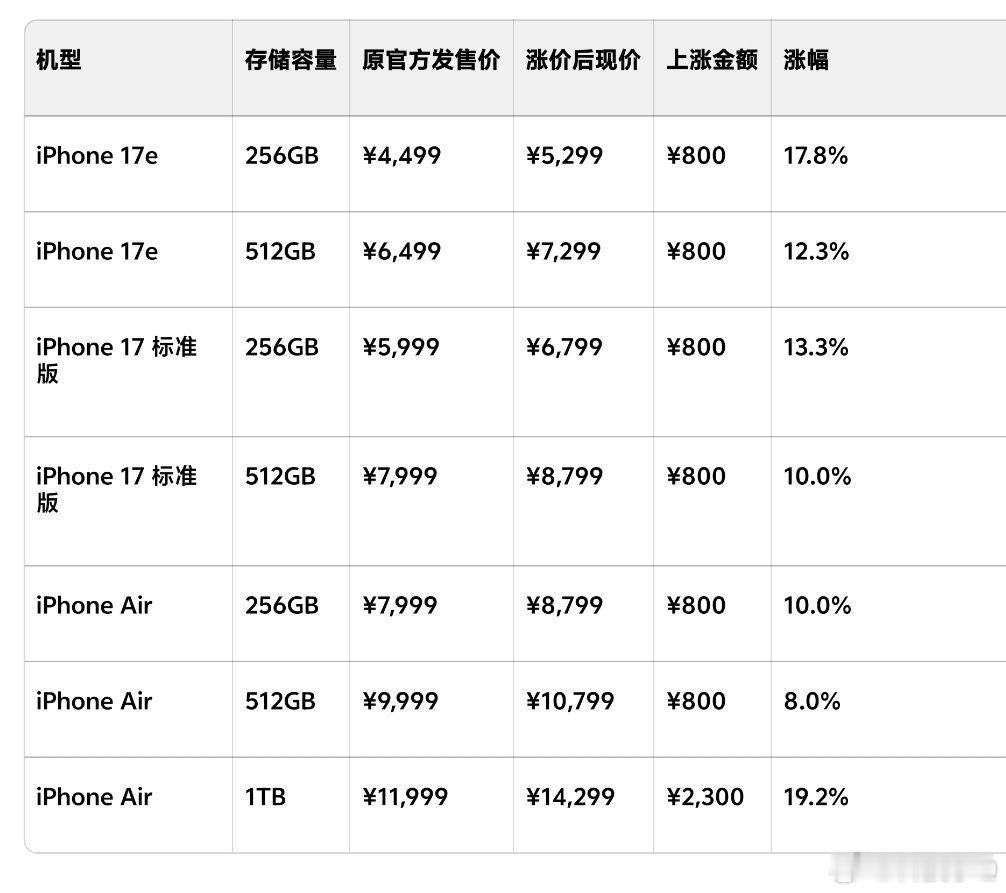Select ¥800 in the 12.3% row
The width and height of the screenshot is (1006, 893).
pyautogui.click(x=696, y=251)
